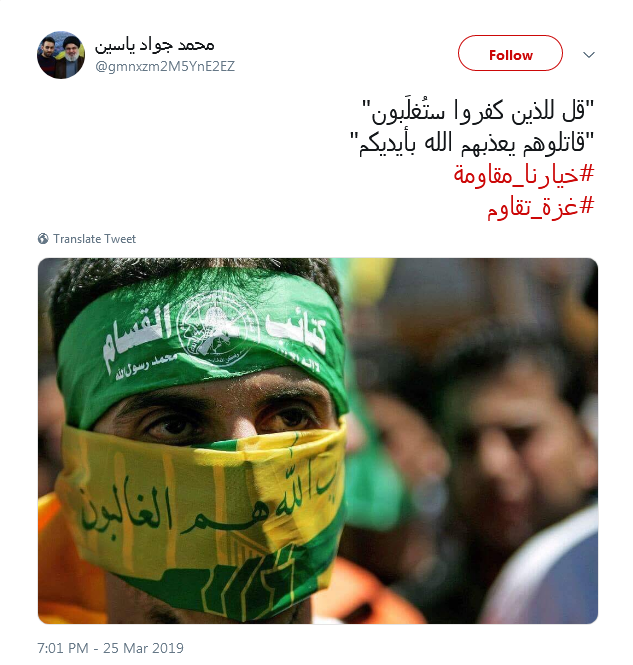Open hashtag #خيارنا_مقاومة
The height and width of the screenshot is (665, 633).
[524, 175]
